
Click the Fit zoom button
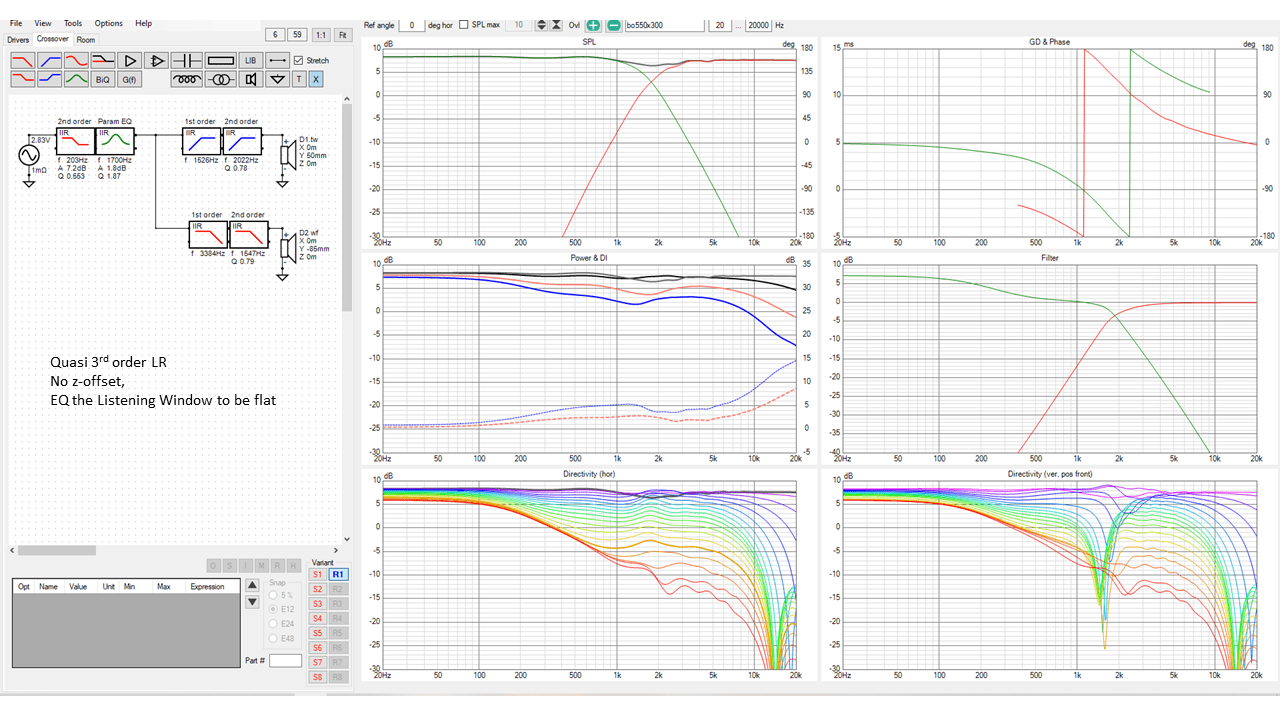click(x=343, y=34)
